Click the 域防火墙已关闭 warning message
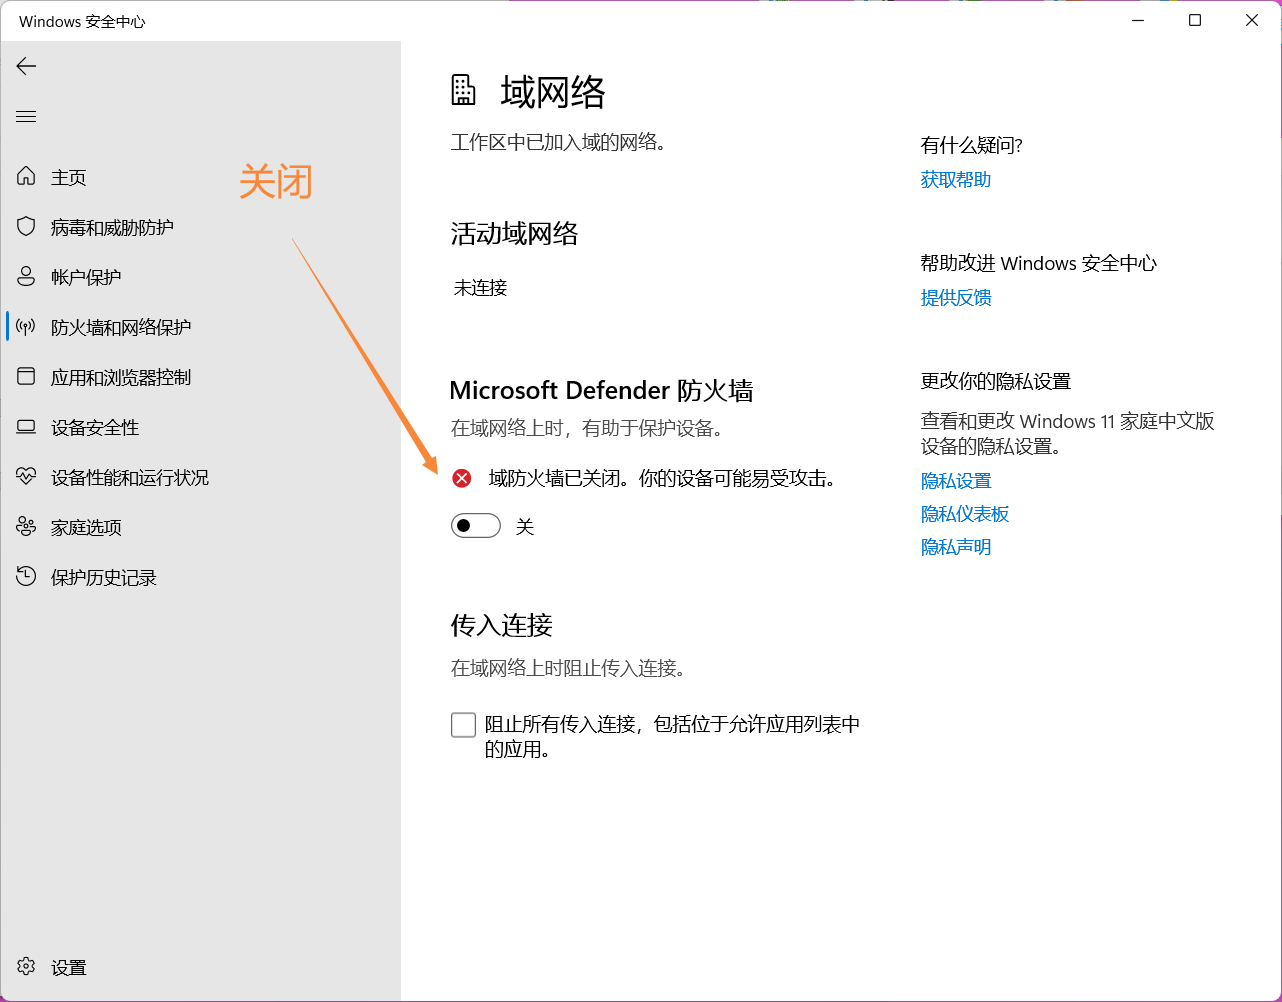 [662, 478]
